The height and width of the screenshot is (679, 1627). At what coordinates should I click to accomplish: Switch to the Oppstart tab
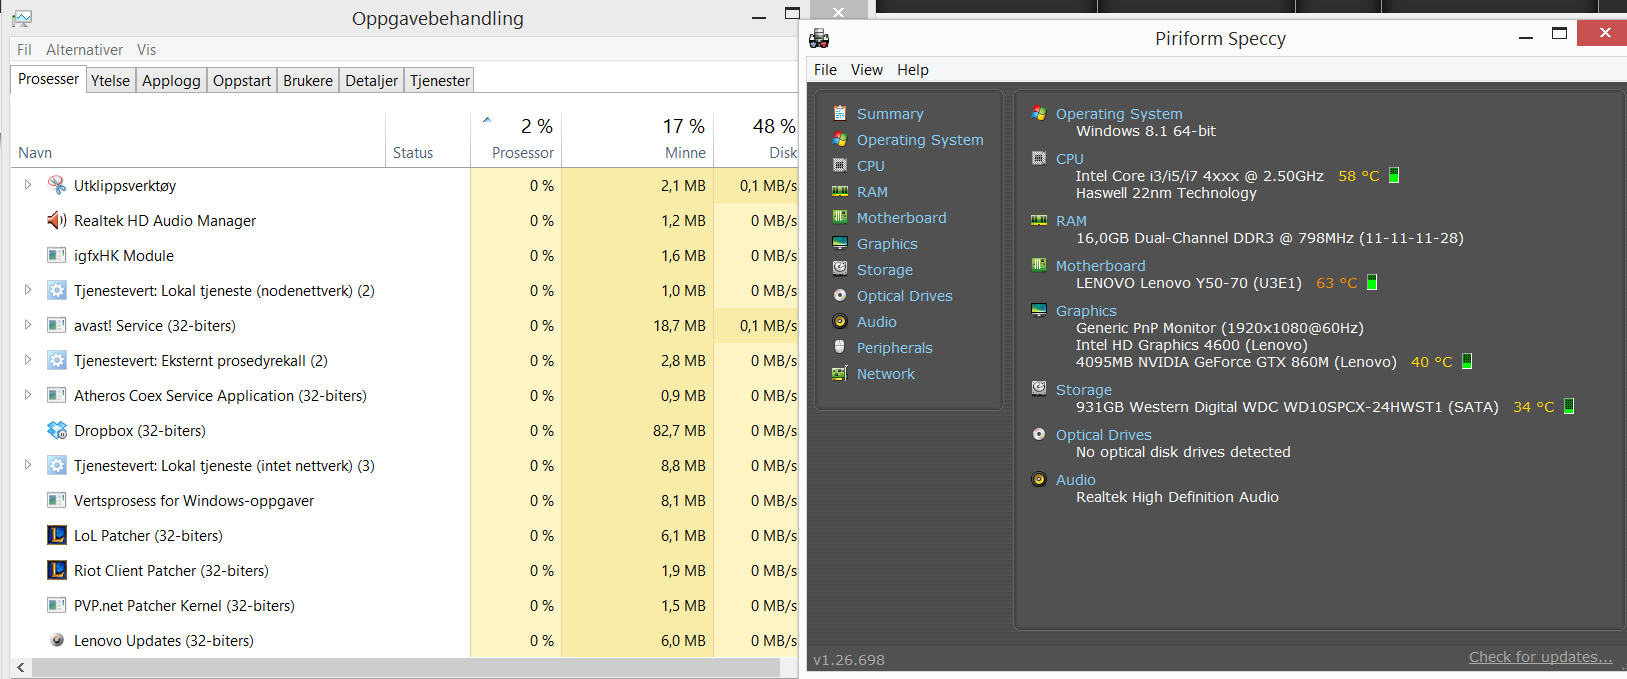(x=242, y=81)
